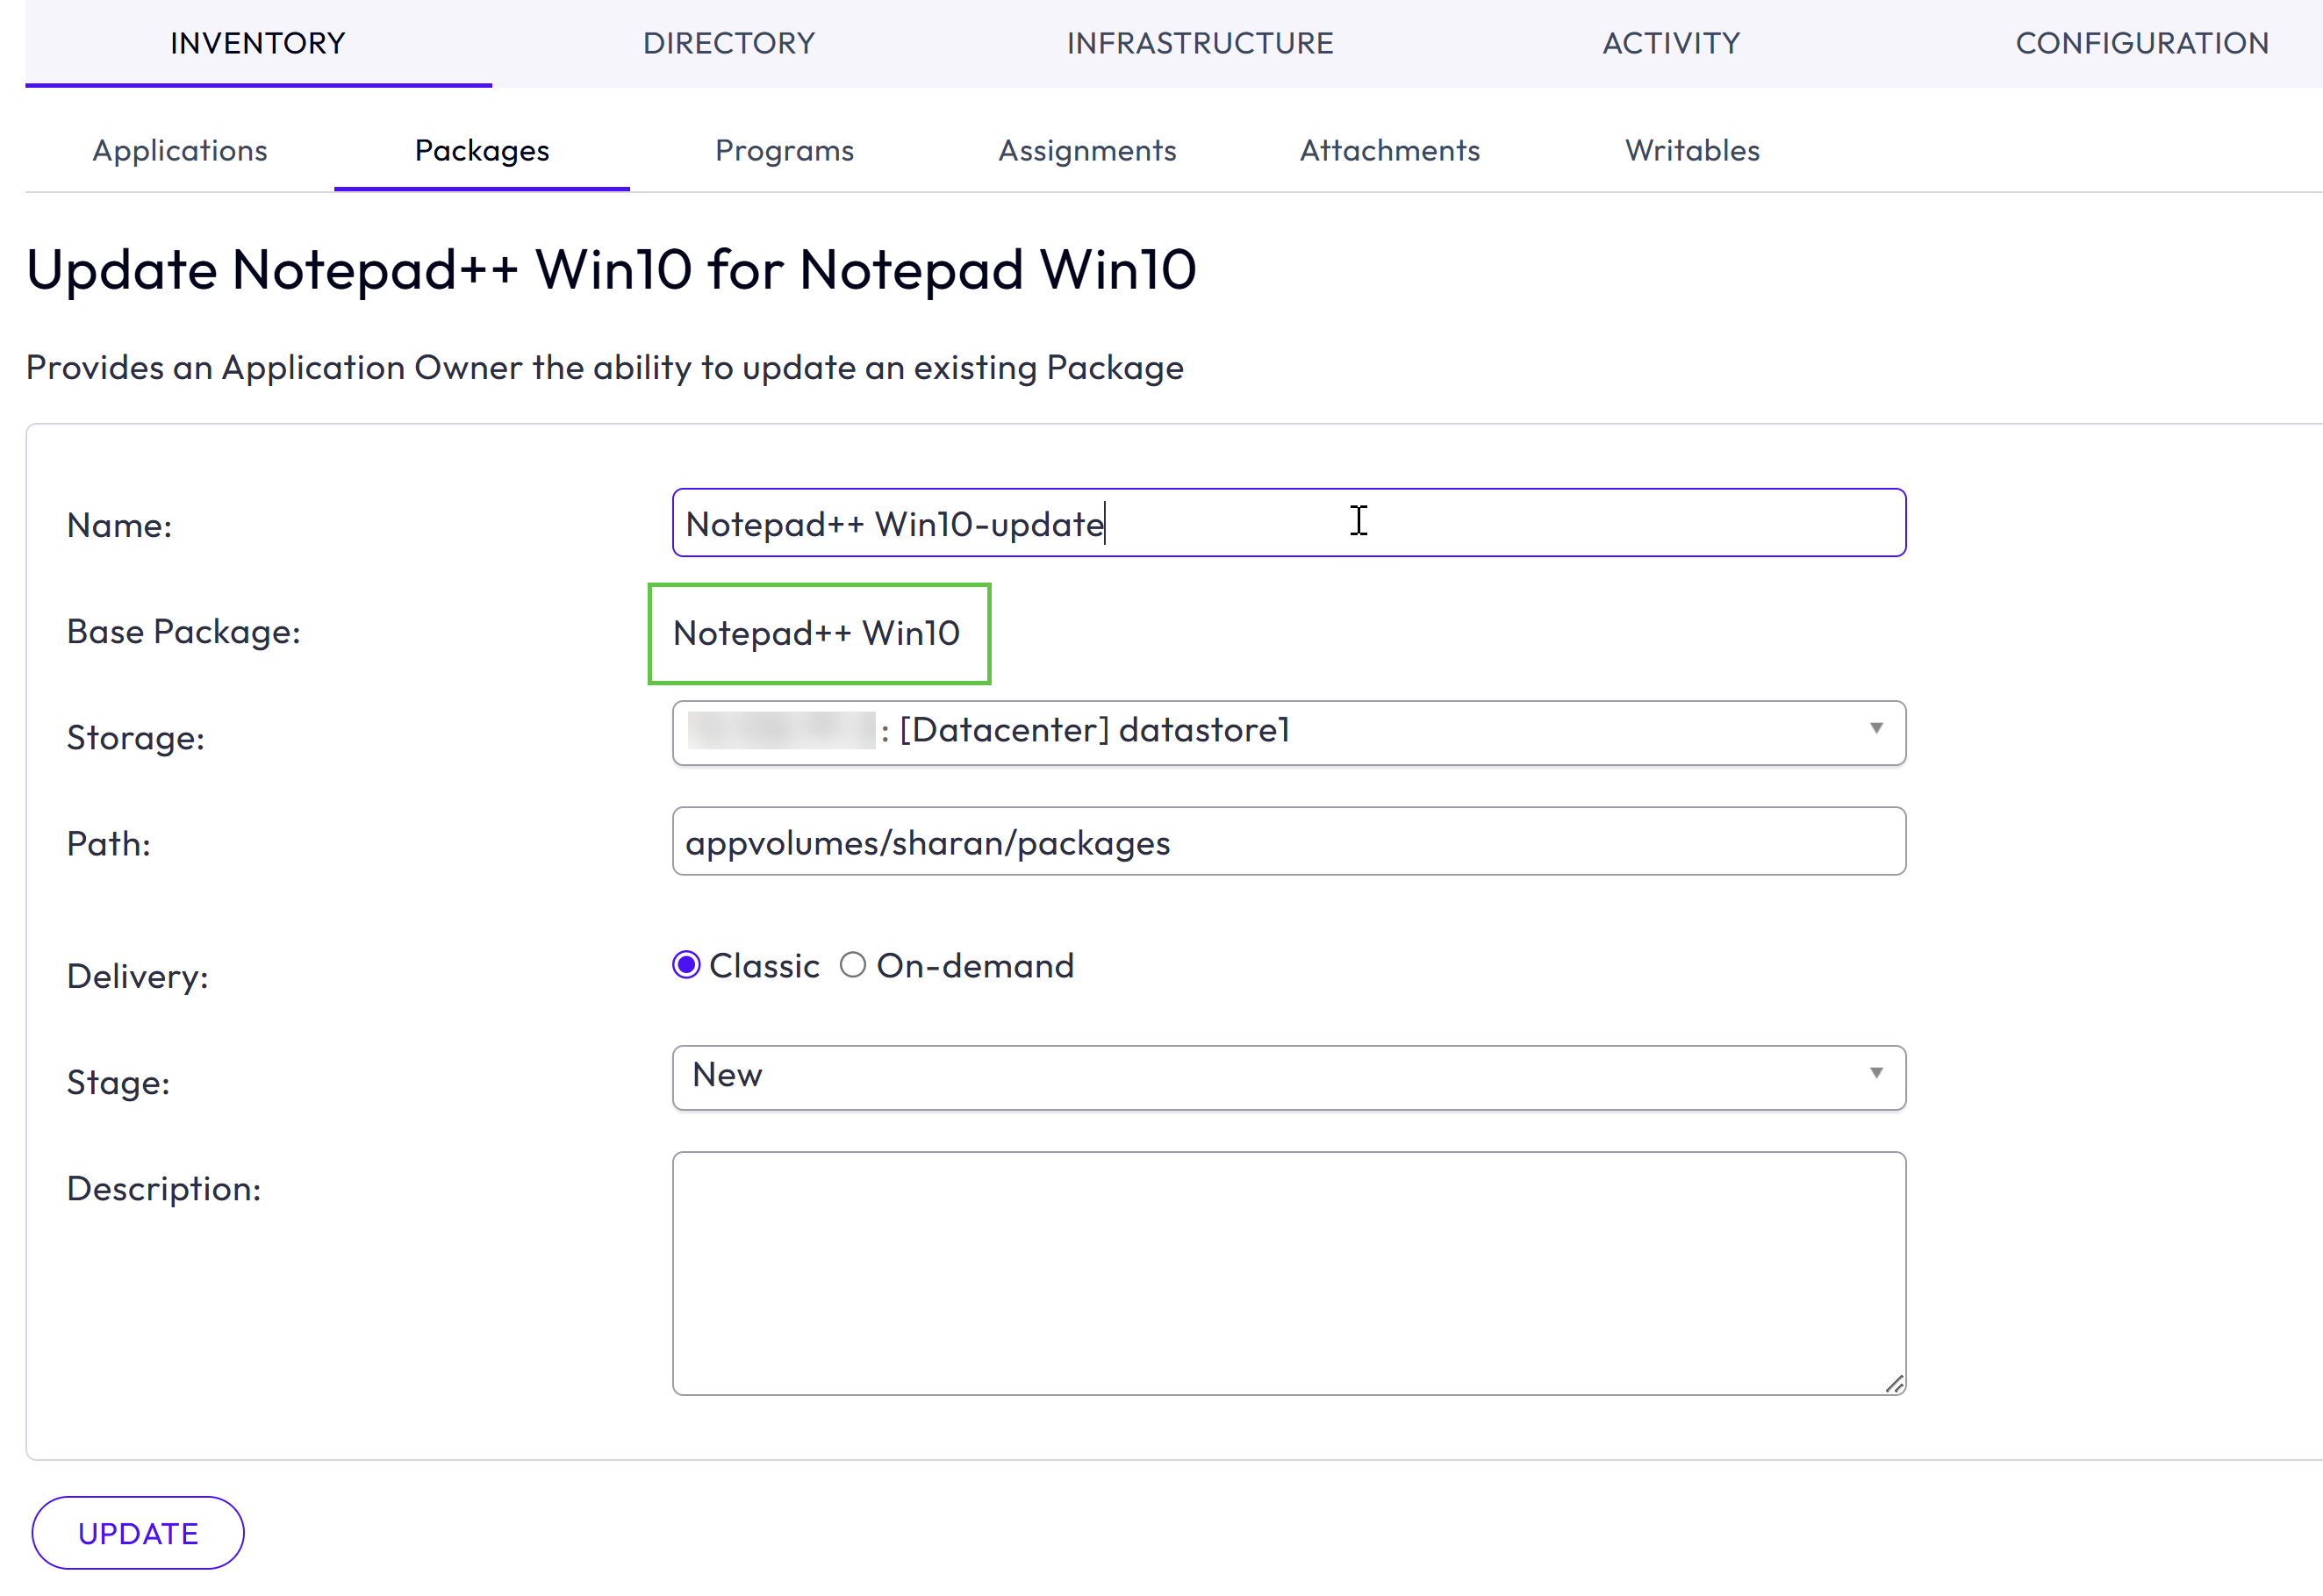Click the Stage label
This screenshot has height=1596, width=2323.
pyautogui.click(x=119, y=1083)
